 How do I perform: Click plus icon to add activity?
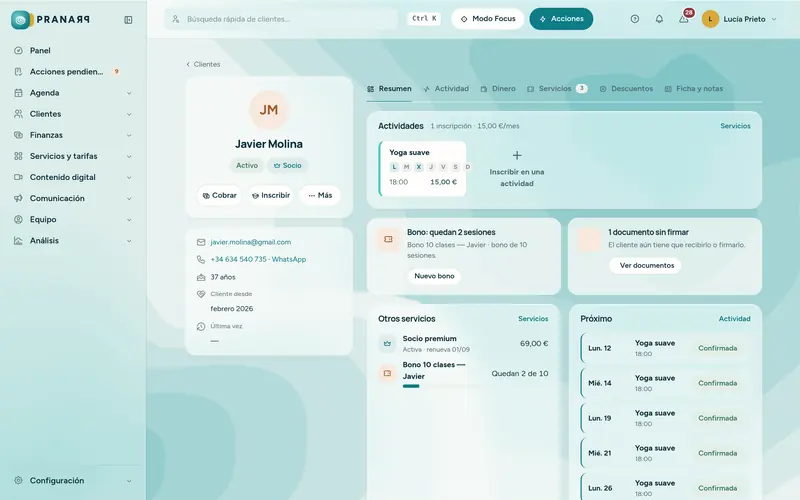point(517,155)
